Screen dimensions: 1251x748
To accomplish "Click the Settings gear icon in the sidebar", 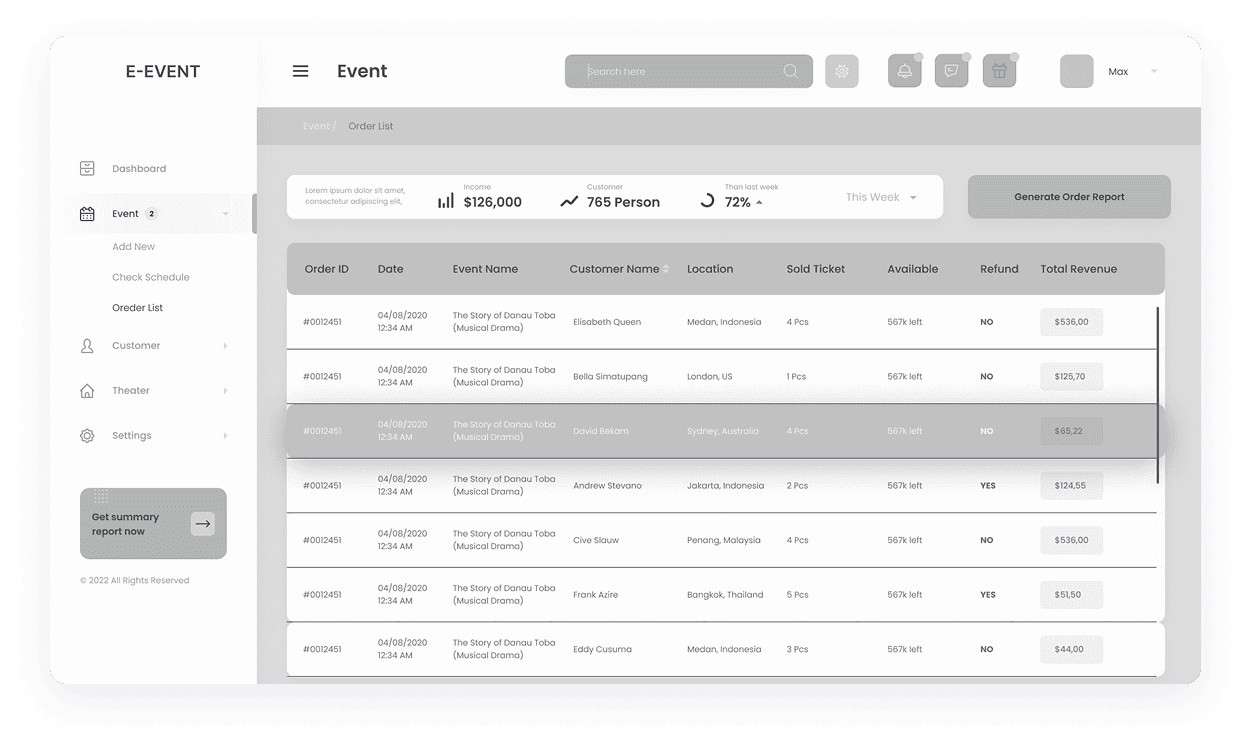I will tap(86, 435).
